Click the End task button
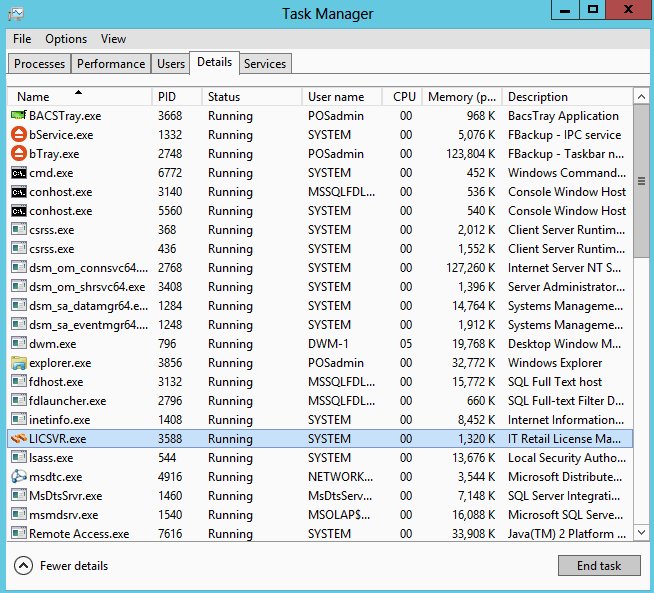Screen dimensions: 654x593 (599, 565)
